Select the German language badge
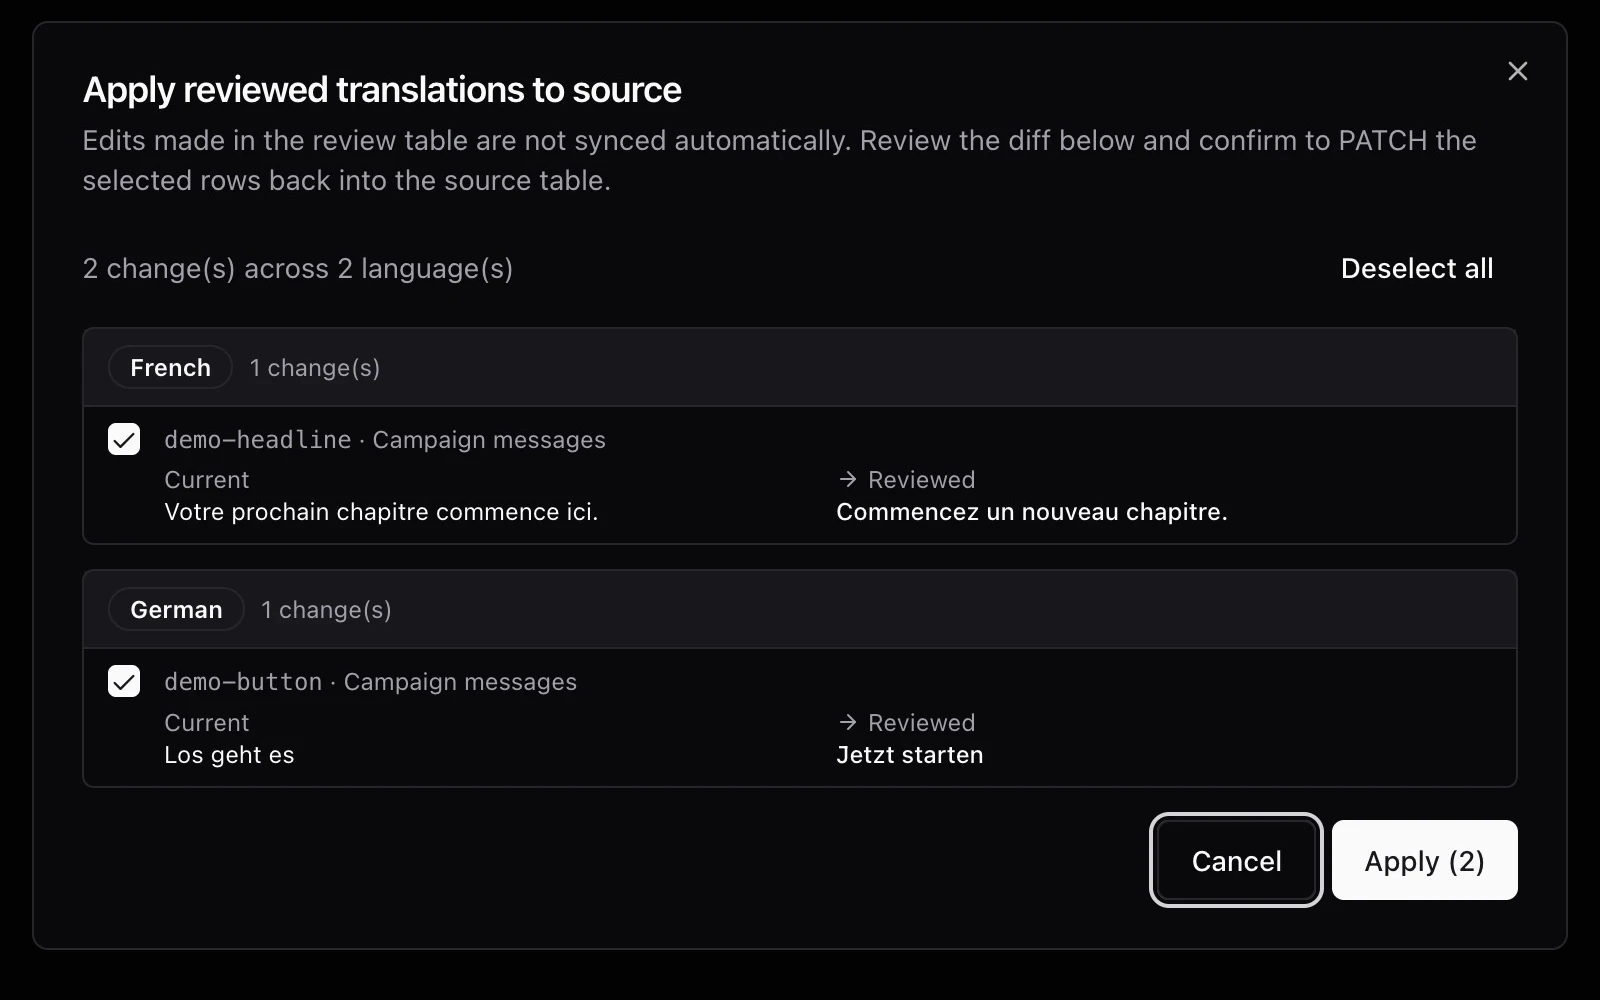The width and height of the screenshot is (1600, 1000). pos(176,609)
